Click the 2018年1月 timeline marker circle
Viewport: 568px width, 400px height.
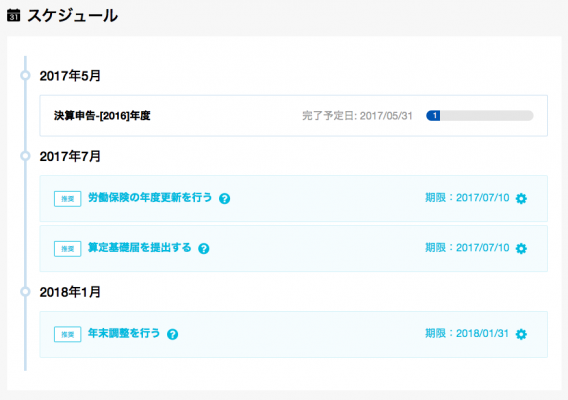25,292
